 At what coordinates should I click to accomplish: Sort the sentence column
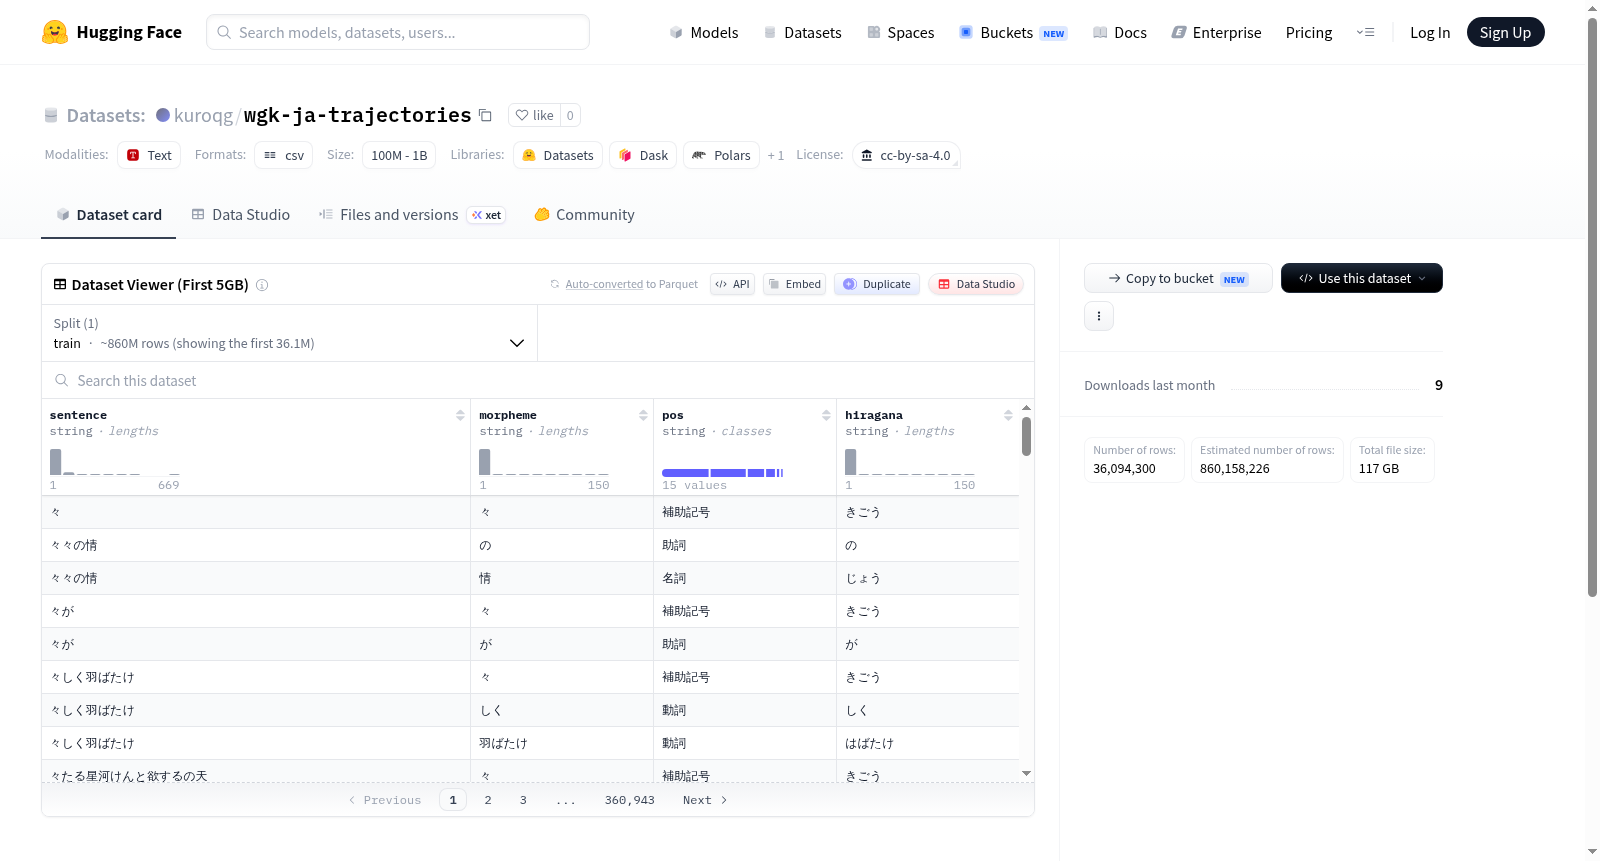[460, 415]
